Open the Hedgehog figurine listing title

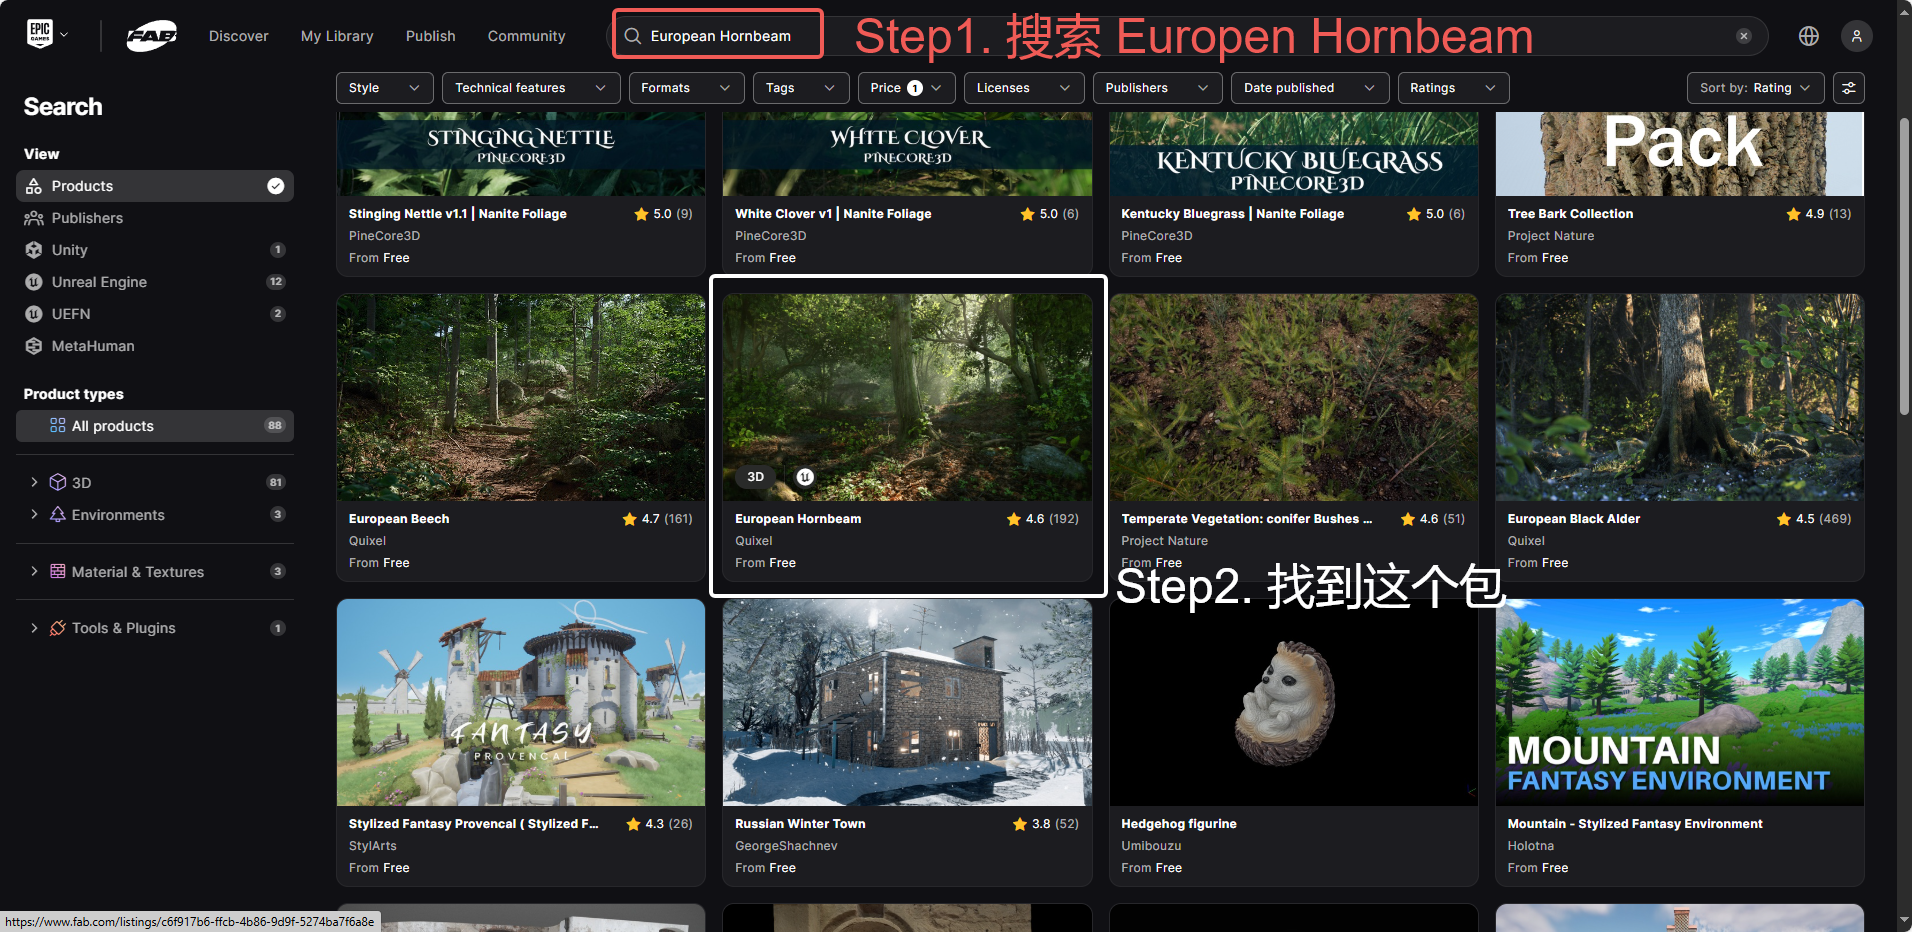[1179, 824]
